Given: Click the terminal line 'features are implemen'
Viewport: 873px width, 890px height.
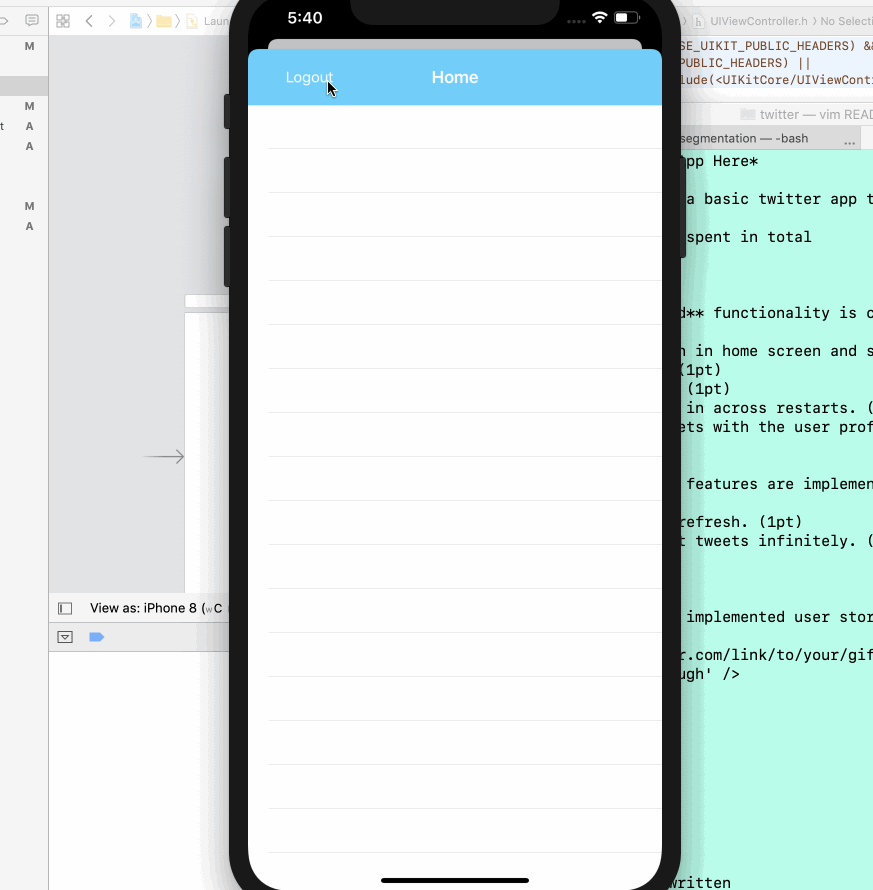Looking at the screenshot, I should pyautogui.click(x=779, y=484).
